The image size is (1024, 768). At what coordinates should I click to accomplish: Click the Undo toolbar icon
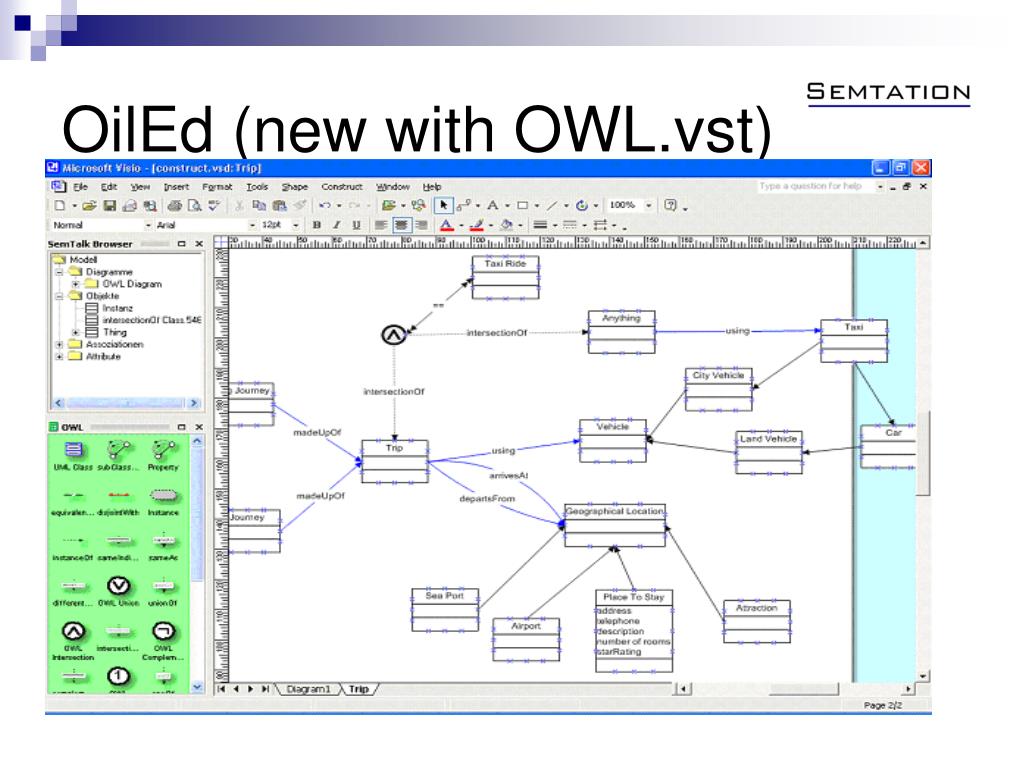point(325,206)
